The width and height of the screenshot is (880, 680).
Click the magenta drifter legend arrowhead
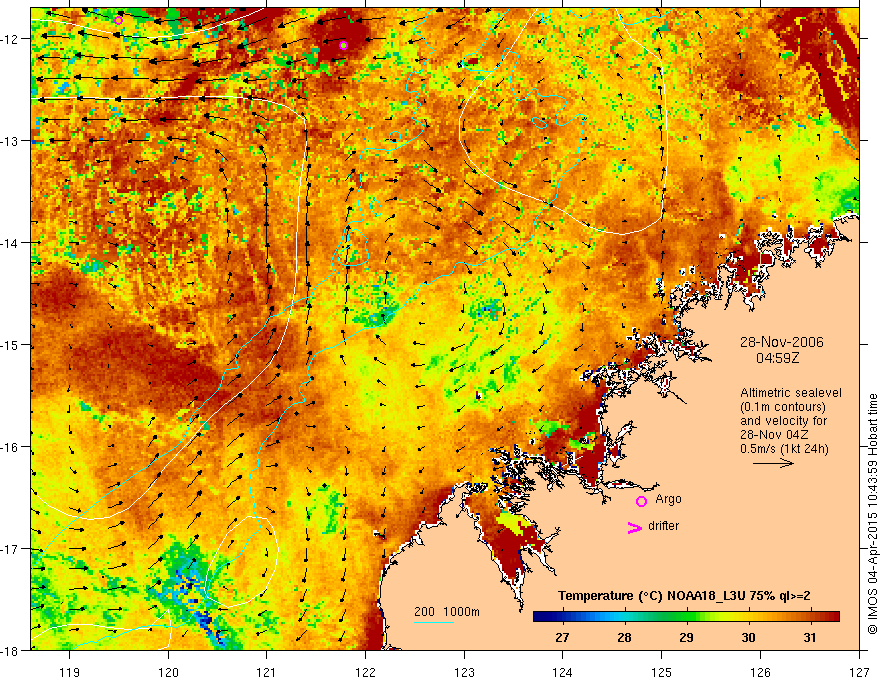pos(634,527)
